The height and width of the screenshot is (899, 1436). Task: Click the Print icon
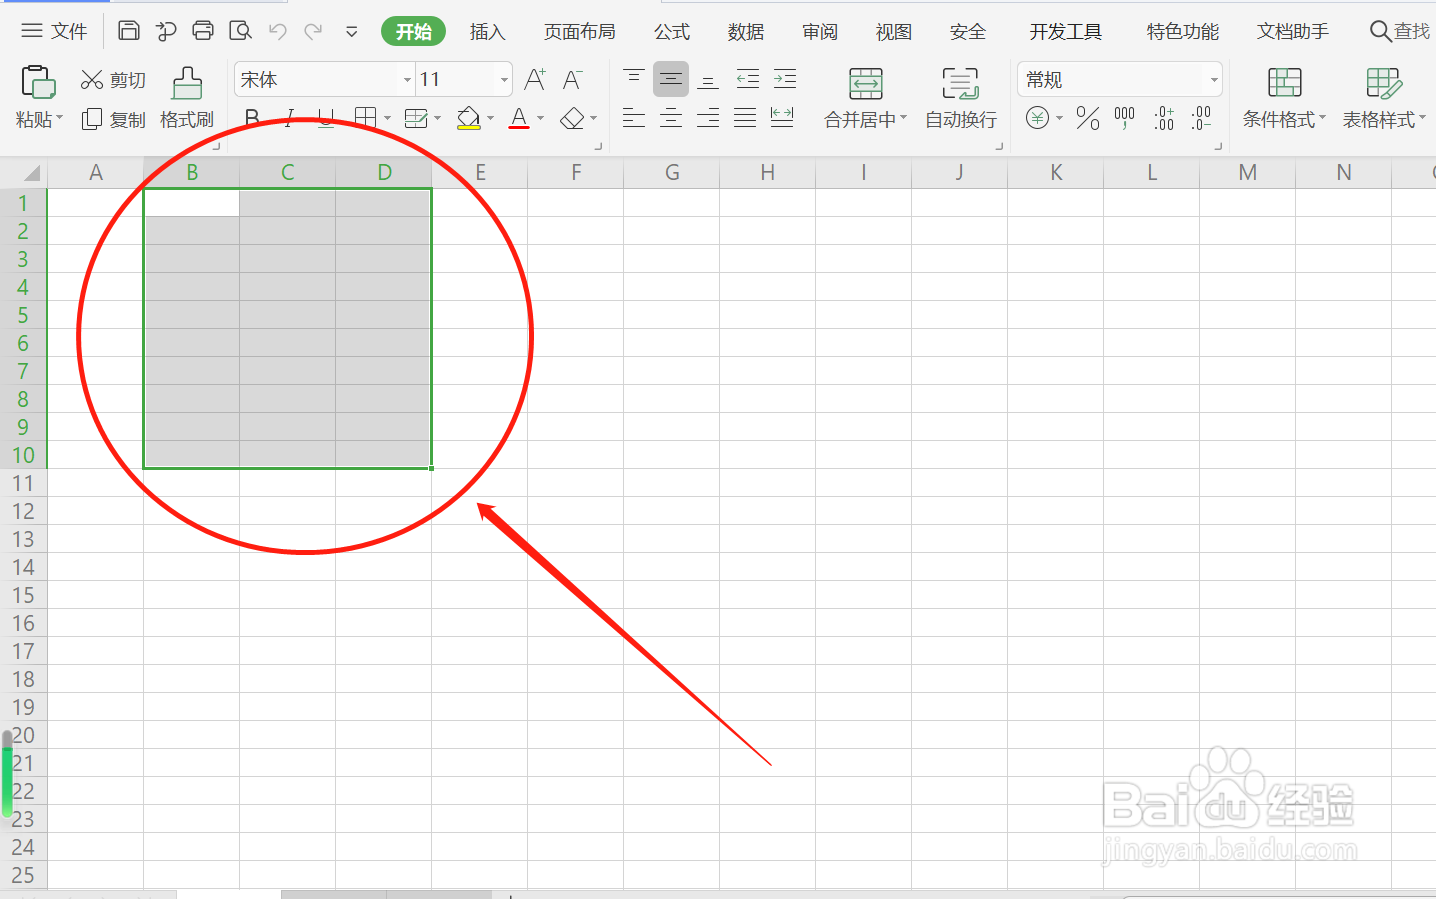pos(203,31)
